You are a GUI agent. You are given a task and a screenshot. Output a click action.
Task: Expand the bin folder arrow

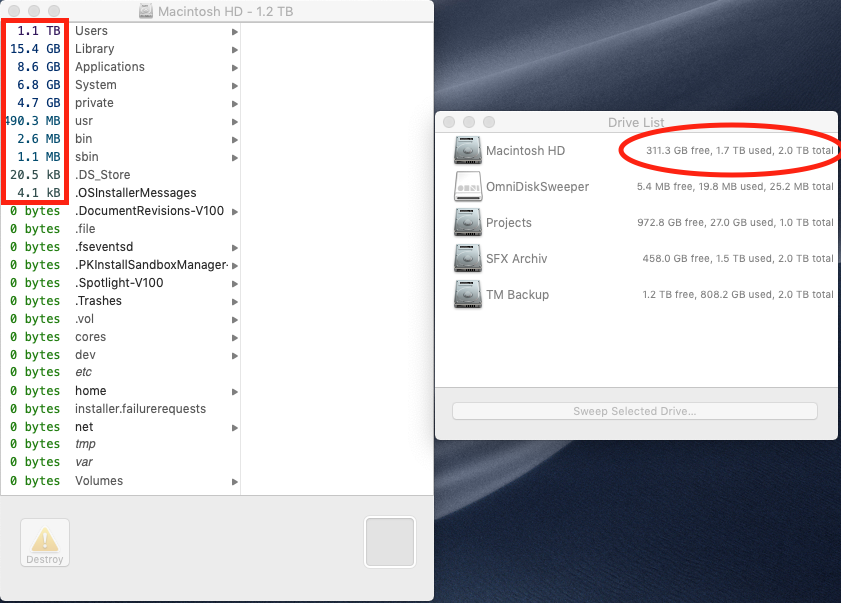click(234, 139)
